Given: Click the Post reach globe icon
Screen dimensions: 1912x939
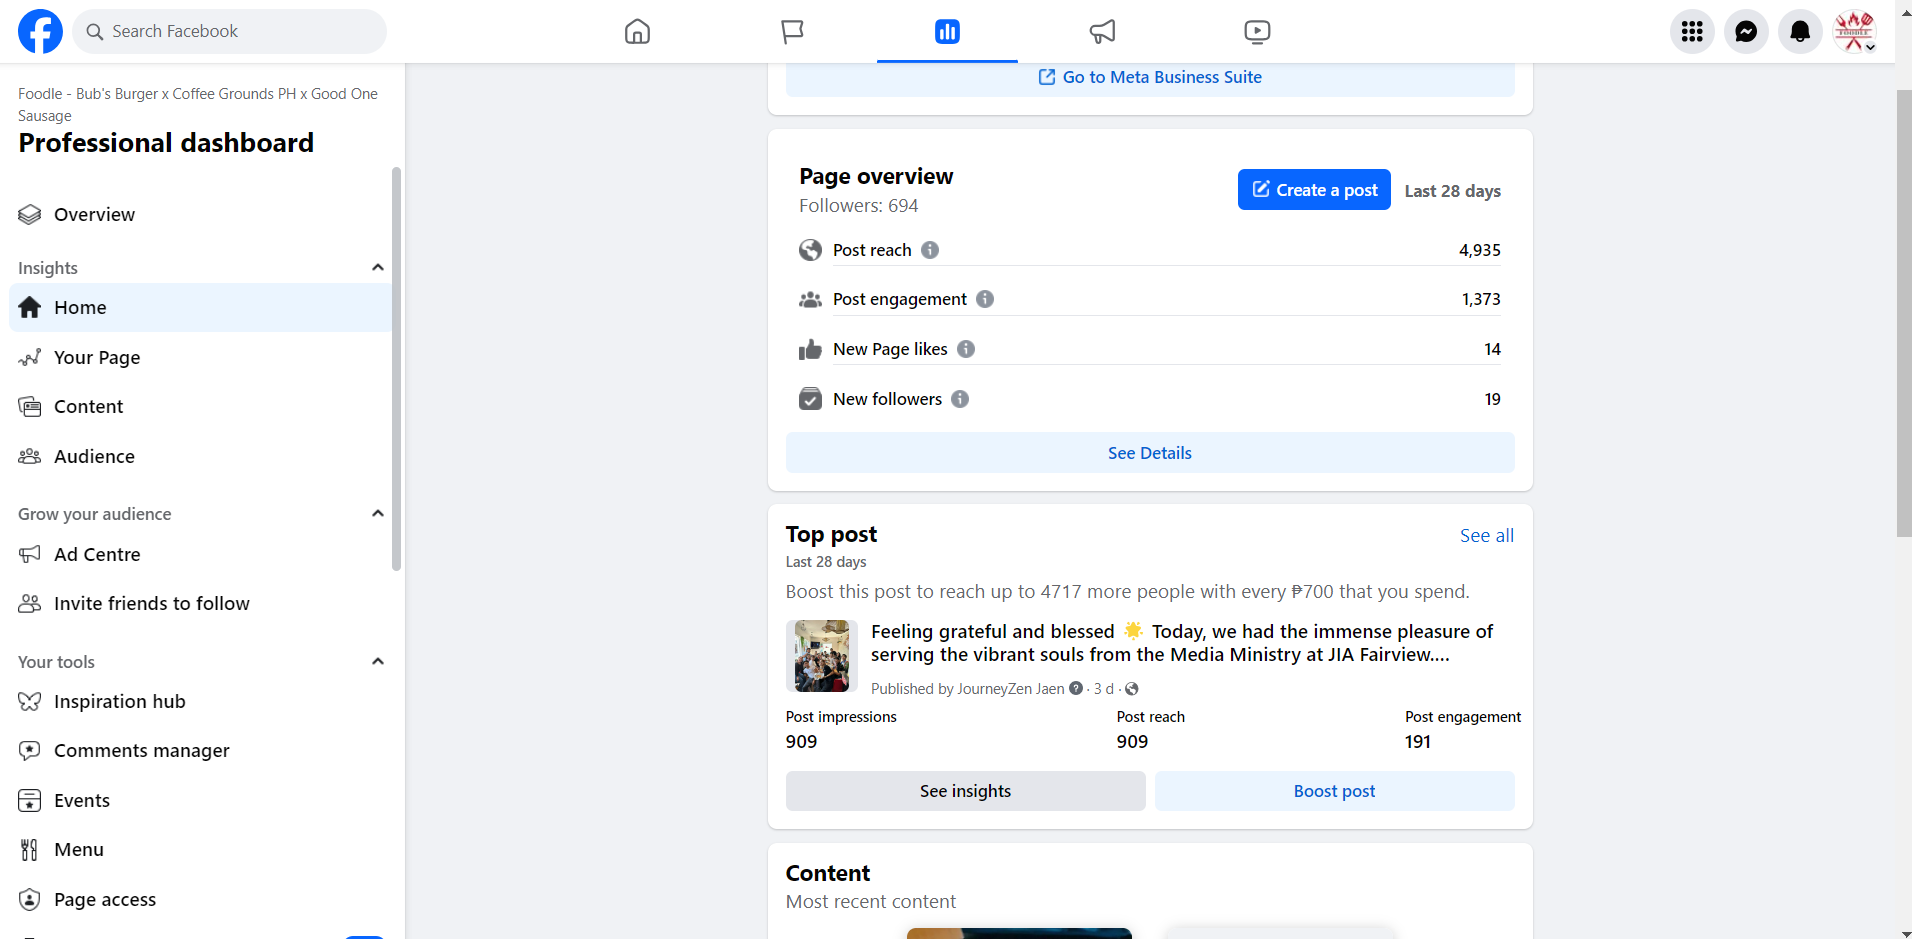Looking at the screenshot, I should (x=810, y=250).
